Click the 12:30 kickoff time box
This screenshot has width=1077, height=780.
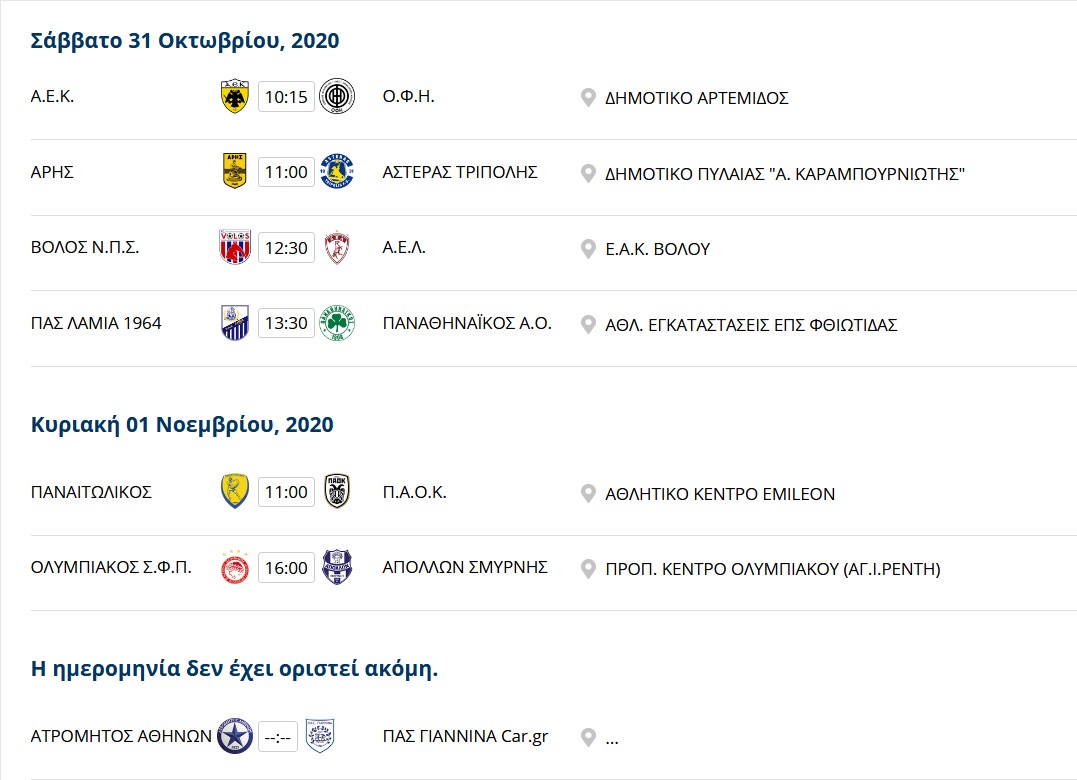286,248
